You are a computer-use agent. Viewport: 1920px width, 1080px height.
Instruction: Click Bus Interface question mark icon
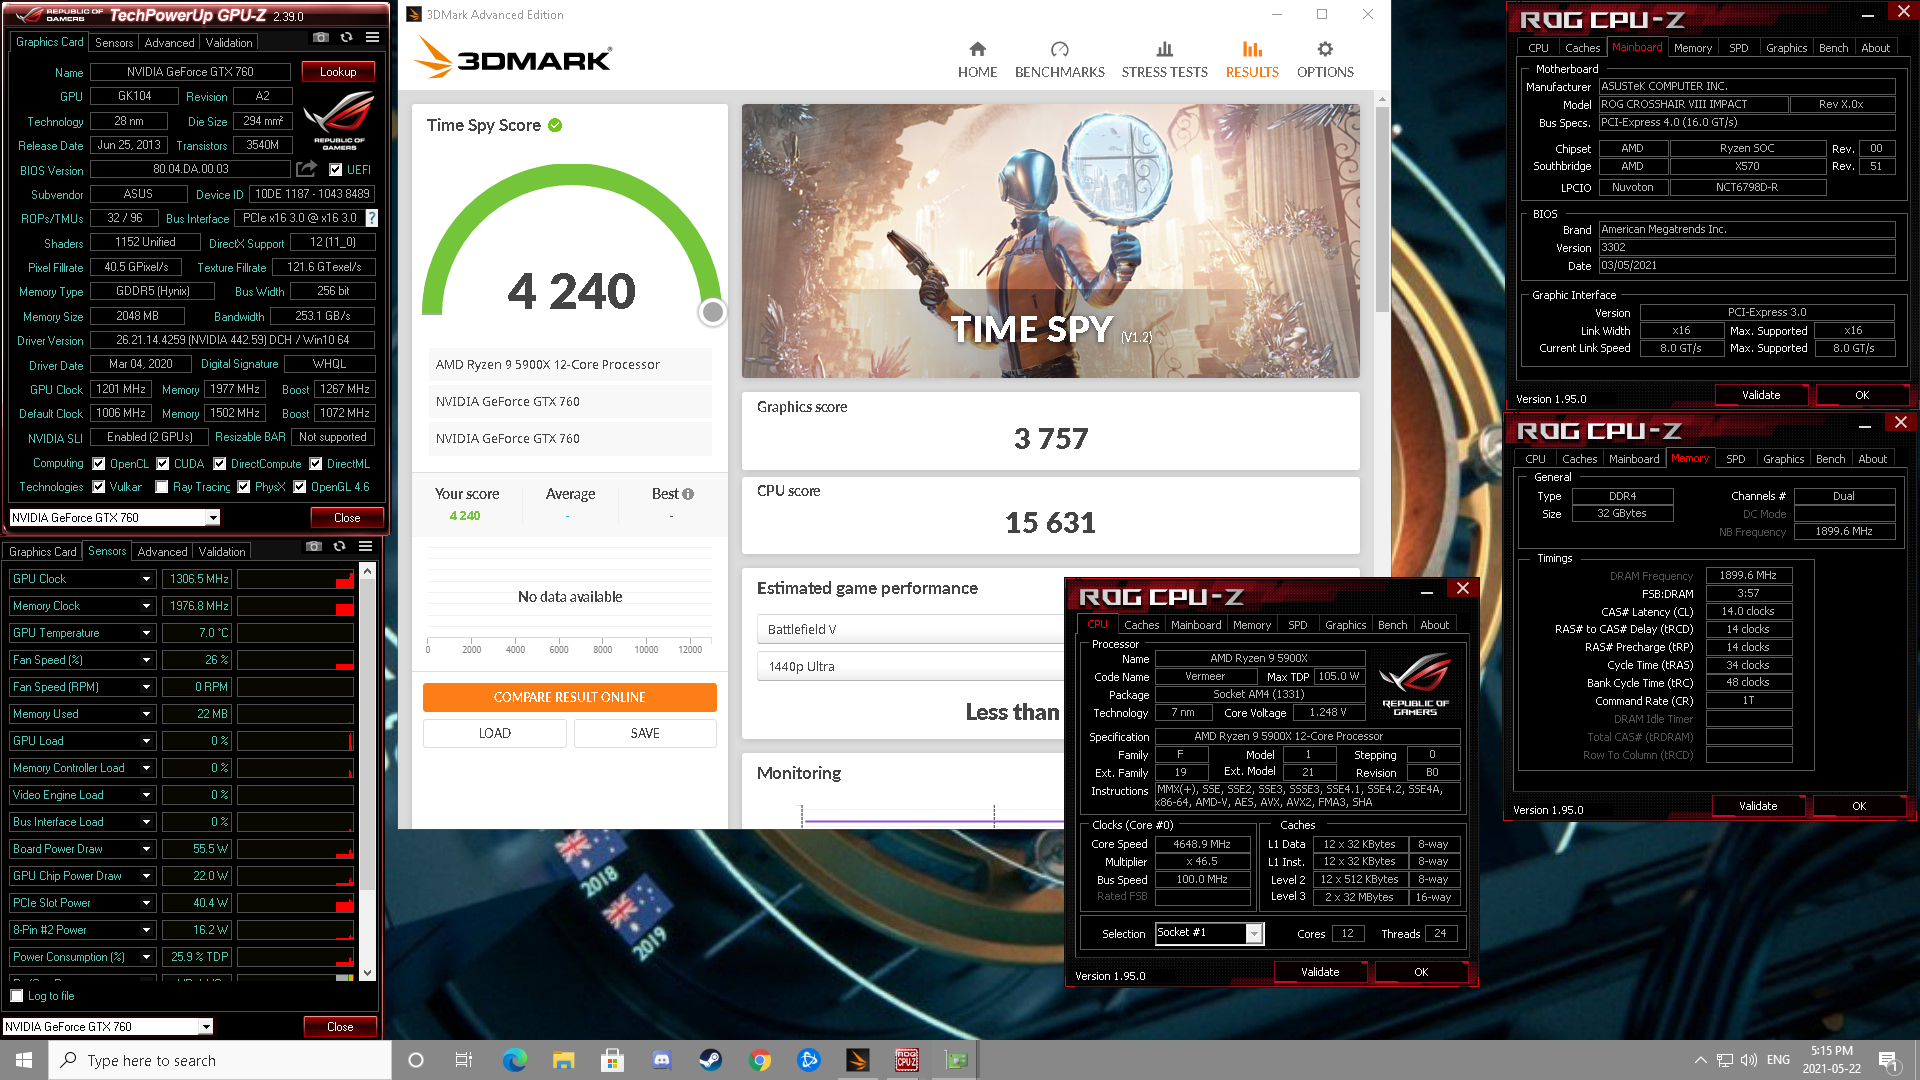372,218
